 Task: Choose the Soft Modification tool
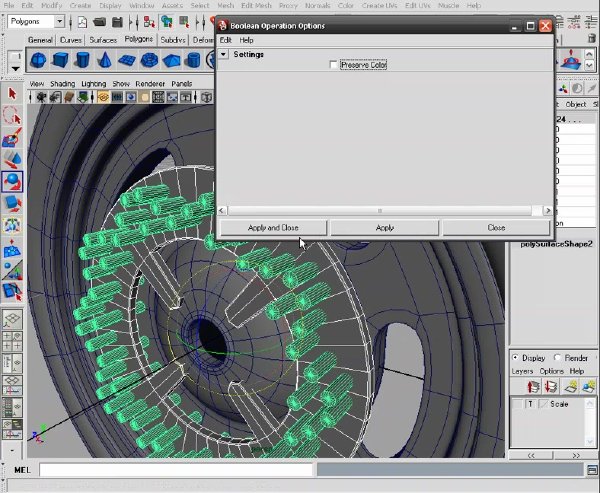pos(12,248)
